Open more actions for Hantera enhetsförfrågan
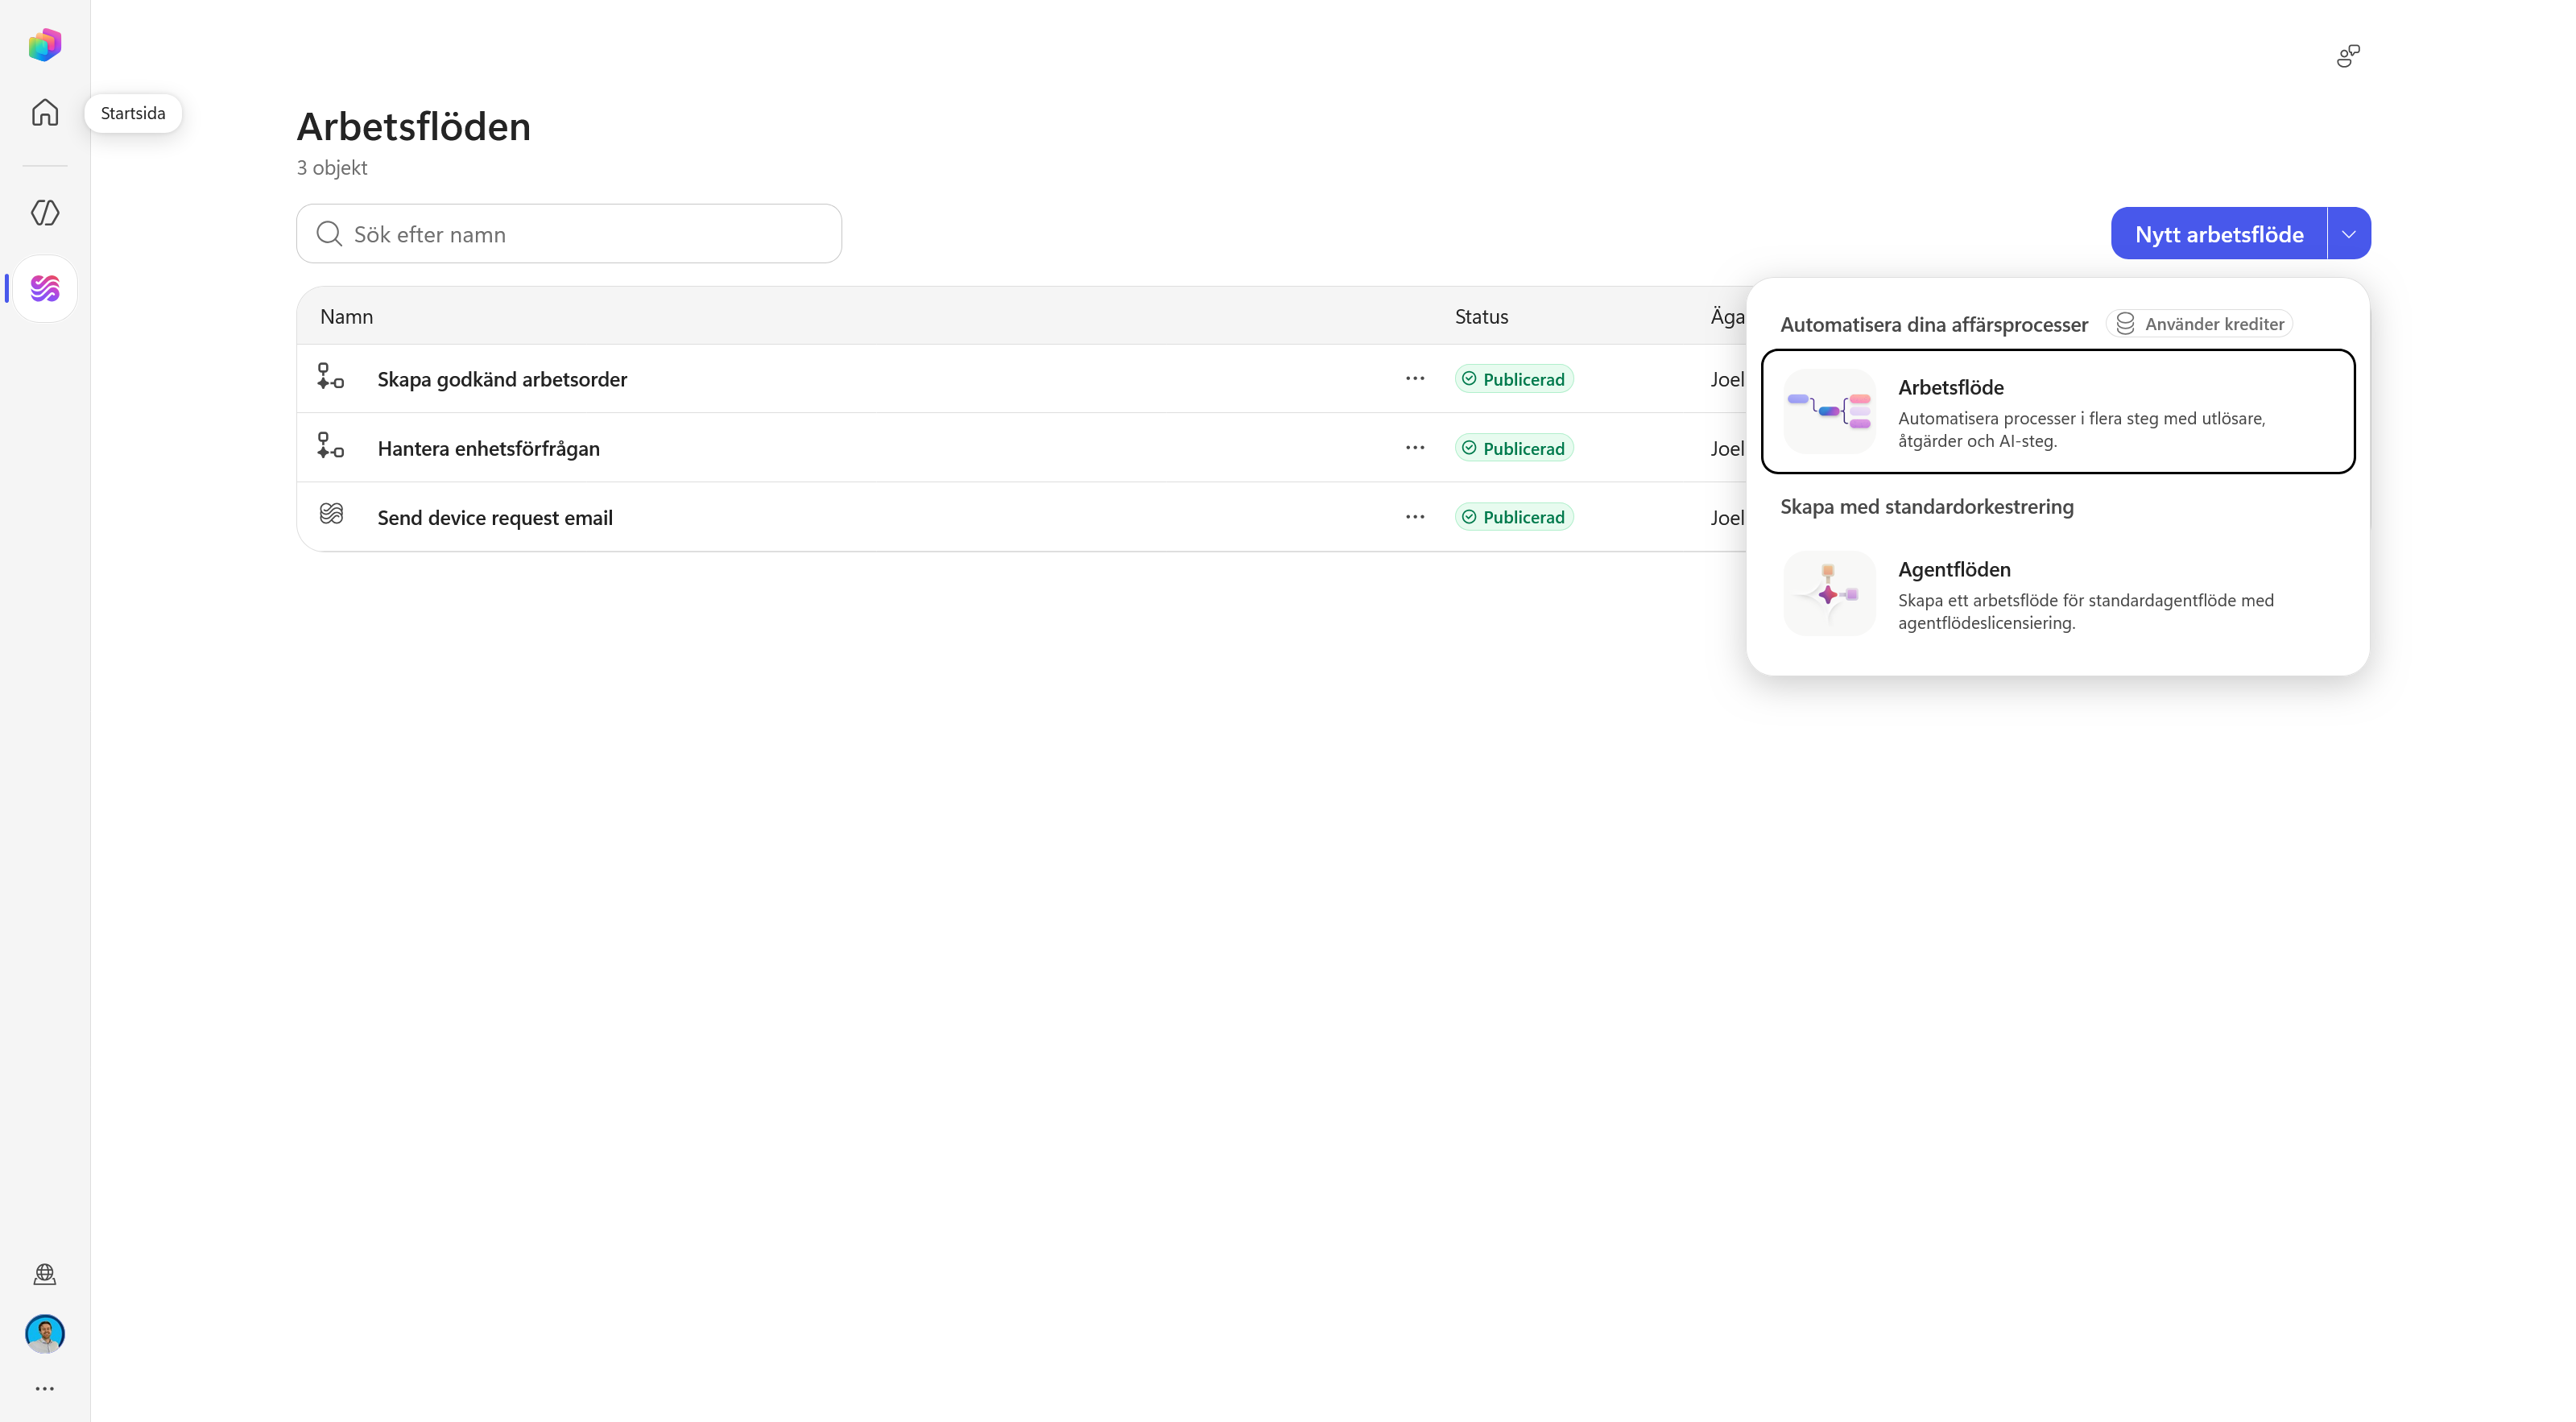Viewport: 2576px width, 1422px height. pos(1415,447)
